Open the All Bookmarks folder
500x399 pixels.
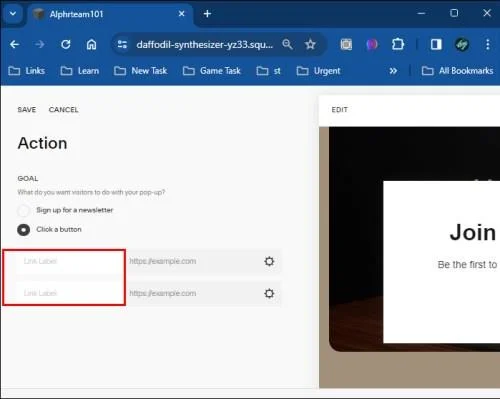457,71
